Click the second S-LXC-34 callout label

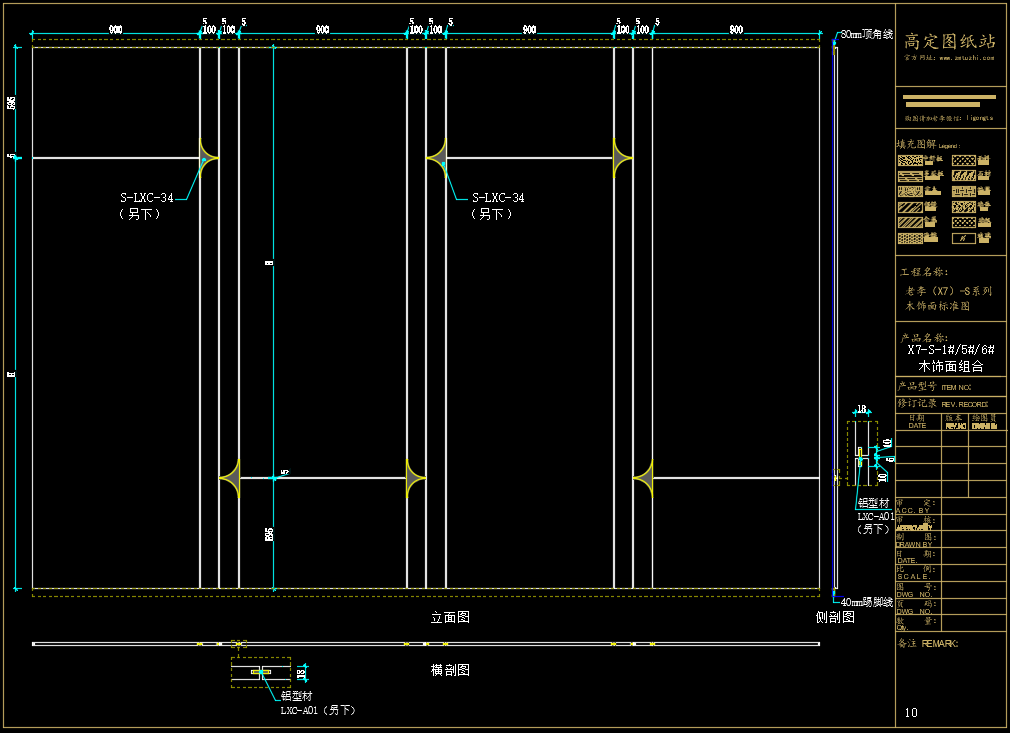(x=498, y=198)
